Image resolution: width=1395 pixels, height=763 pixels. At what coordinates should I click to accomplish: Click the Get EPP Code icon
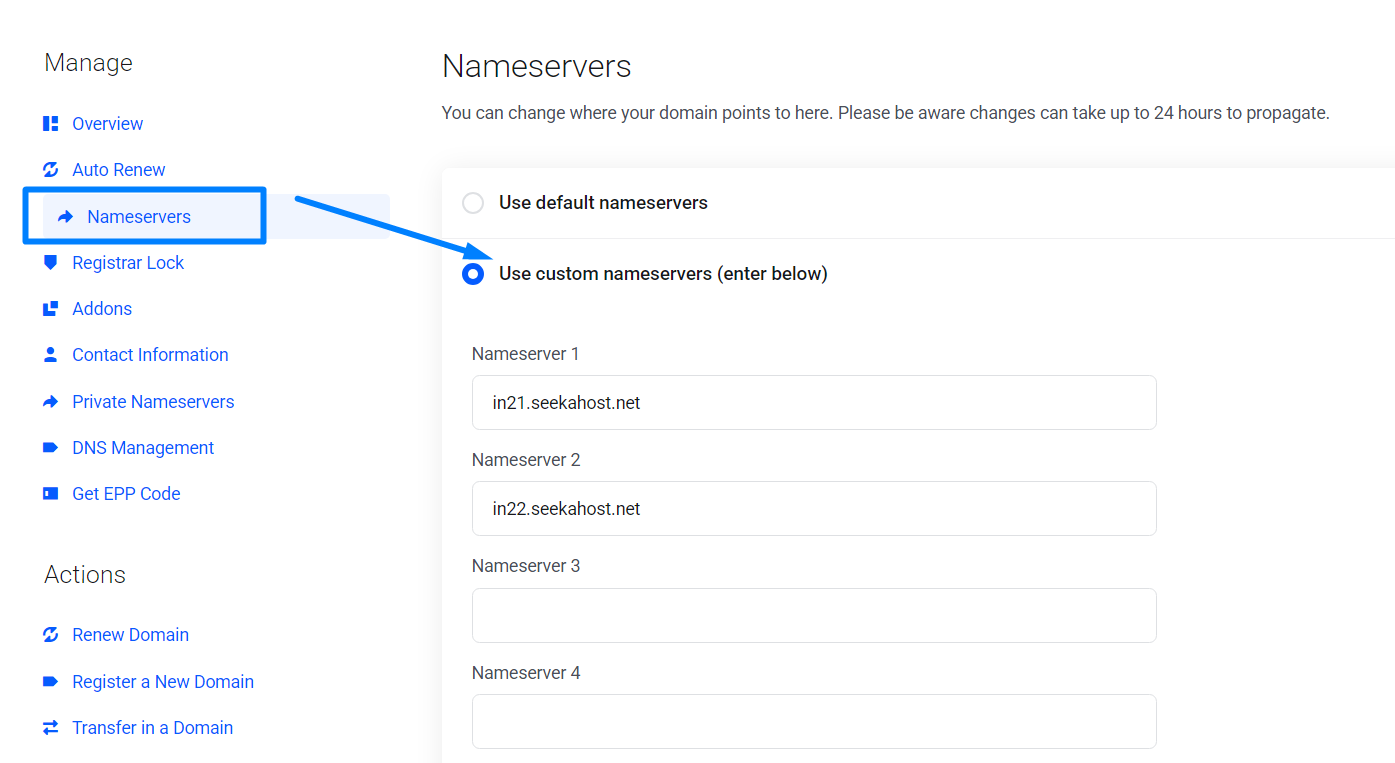click(51, 494)
